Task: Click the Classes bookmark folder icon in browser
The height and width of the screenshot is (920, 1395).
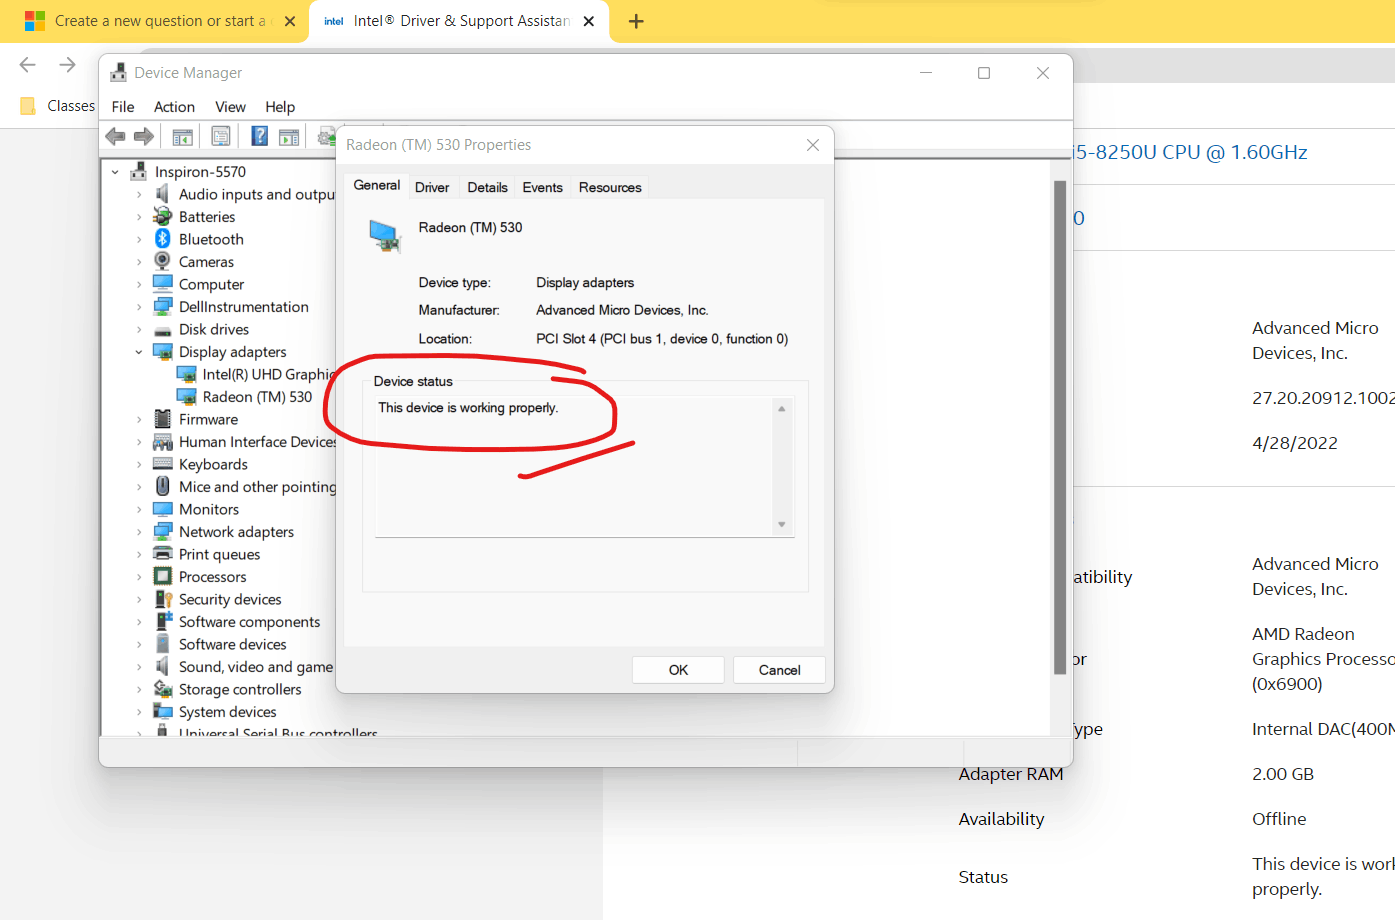Action: pos(28,106)
